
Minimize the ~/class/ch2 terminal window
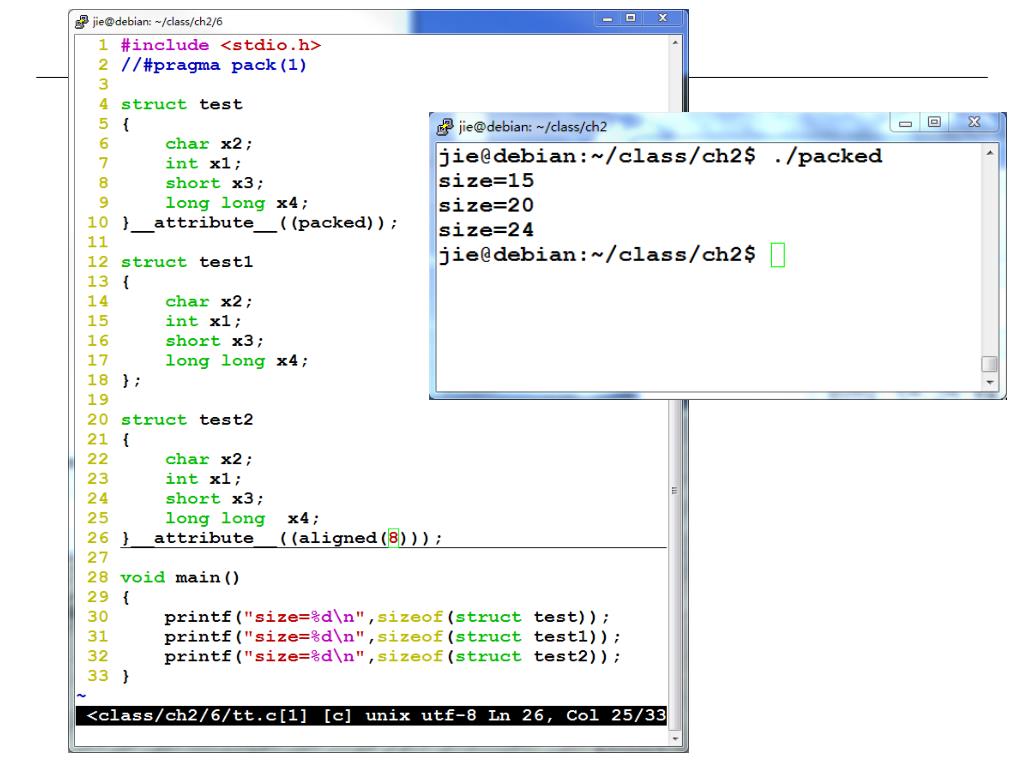905,123
